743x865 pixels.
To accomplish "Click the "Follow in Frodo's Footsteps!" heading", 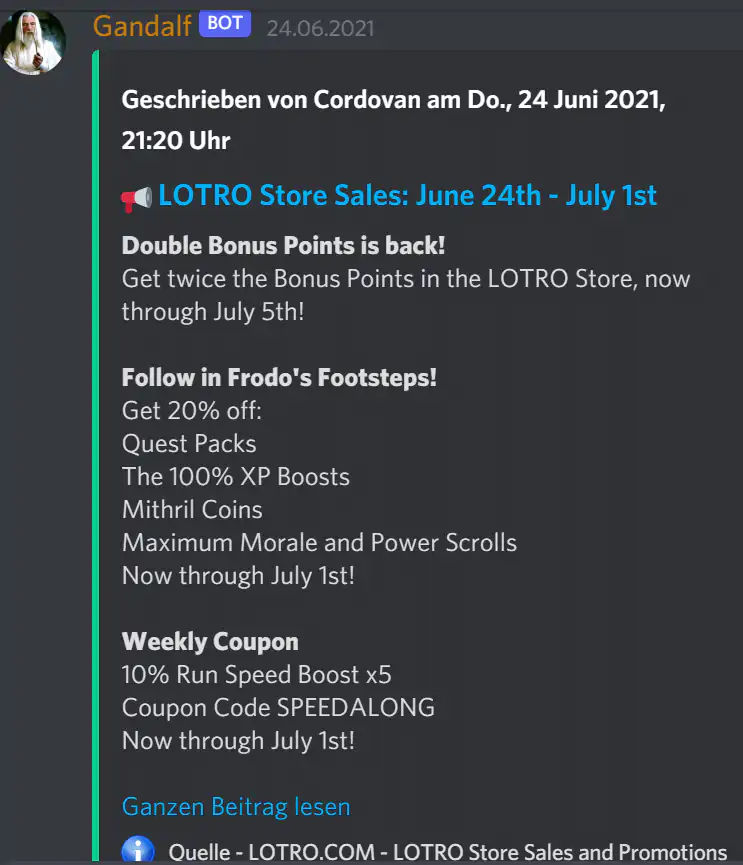I will [278, 377].
